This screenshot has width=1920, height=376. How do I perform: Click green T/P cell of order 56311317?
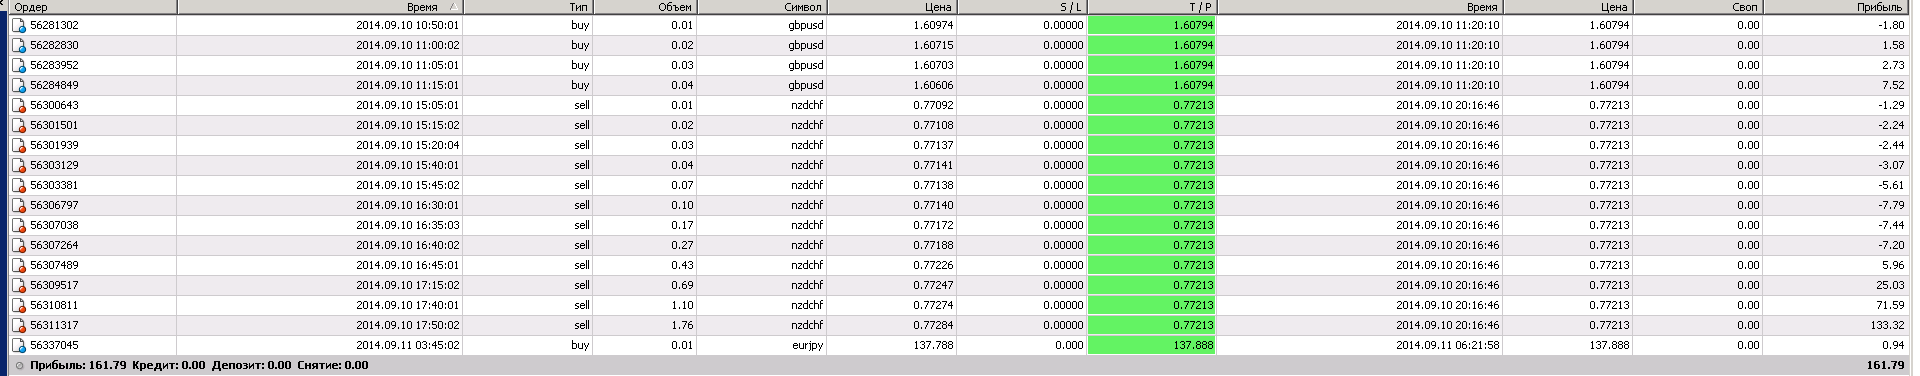tap(1152, 325)
